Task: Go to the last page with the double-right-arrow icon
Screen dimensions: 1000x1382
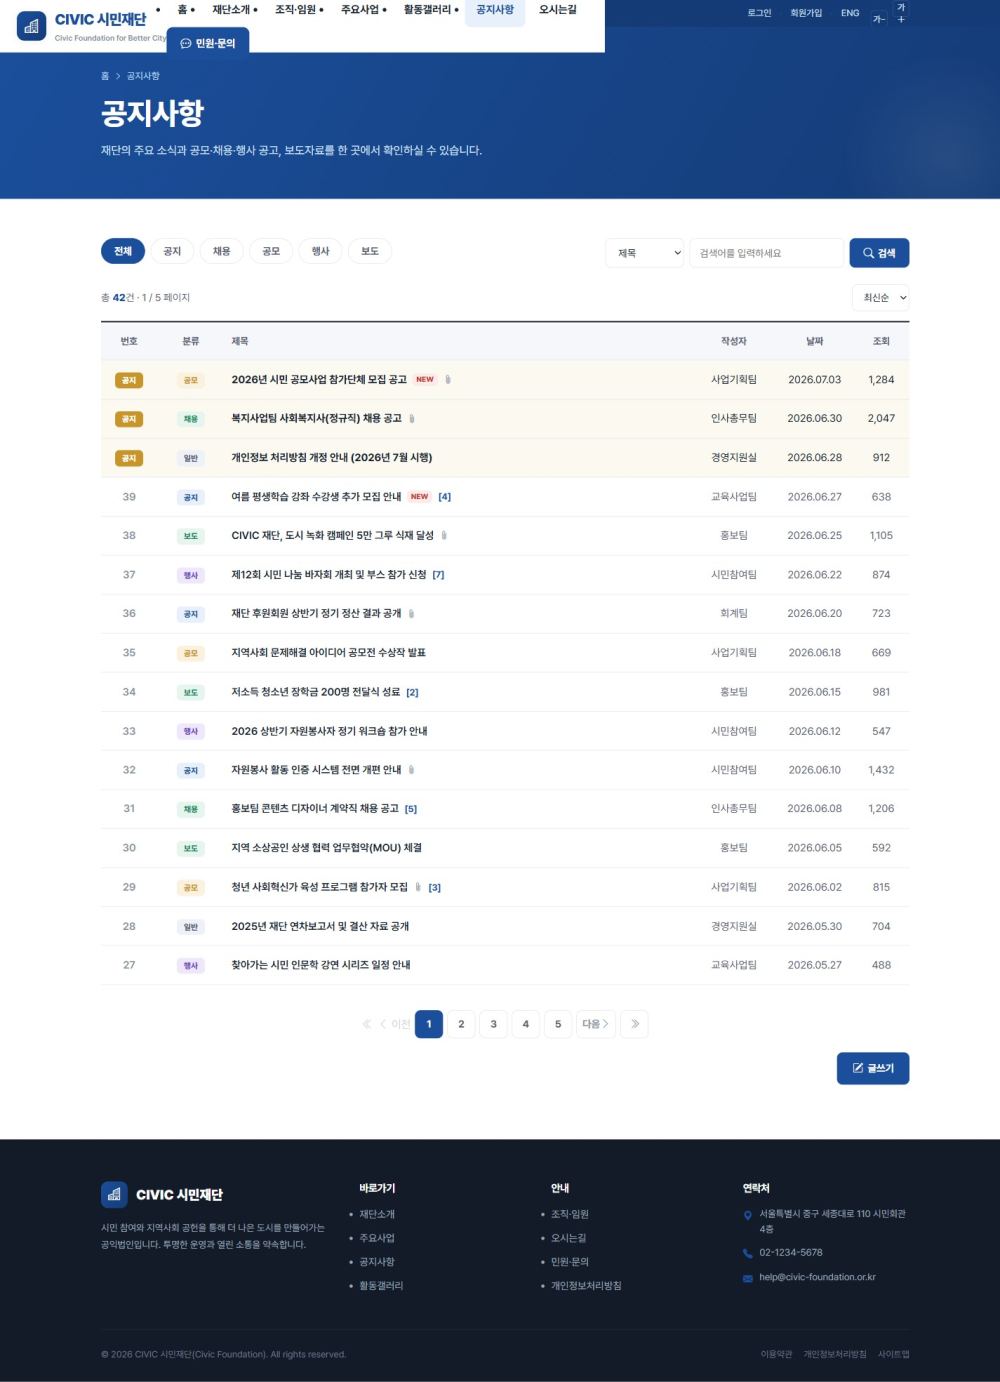Action: (x=634, y=1024)
